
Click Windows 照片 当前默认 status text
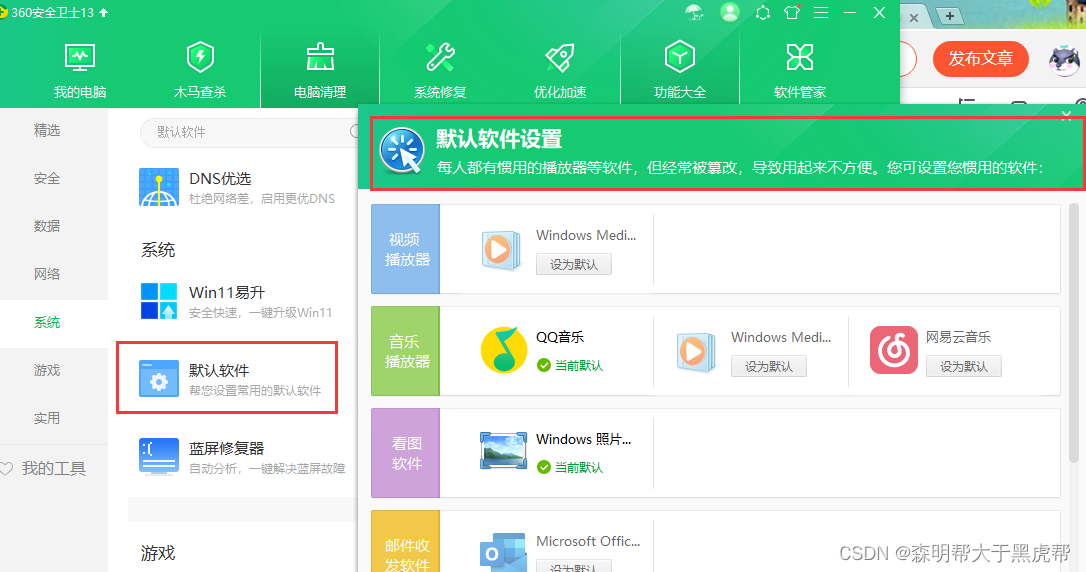[x=579, y=467]
